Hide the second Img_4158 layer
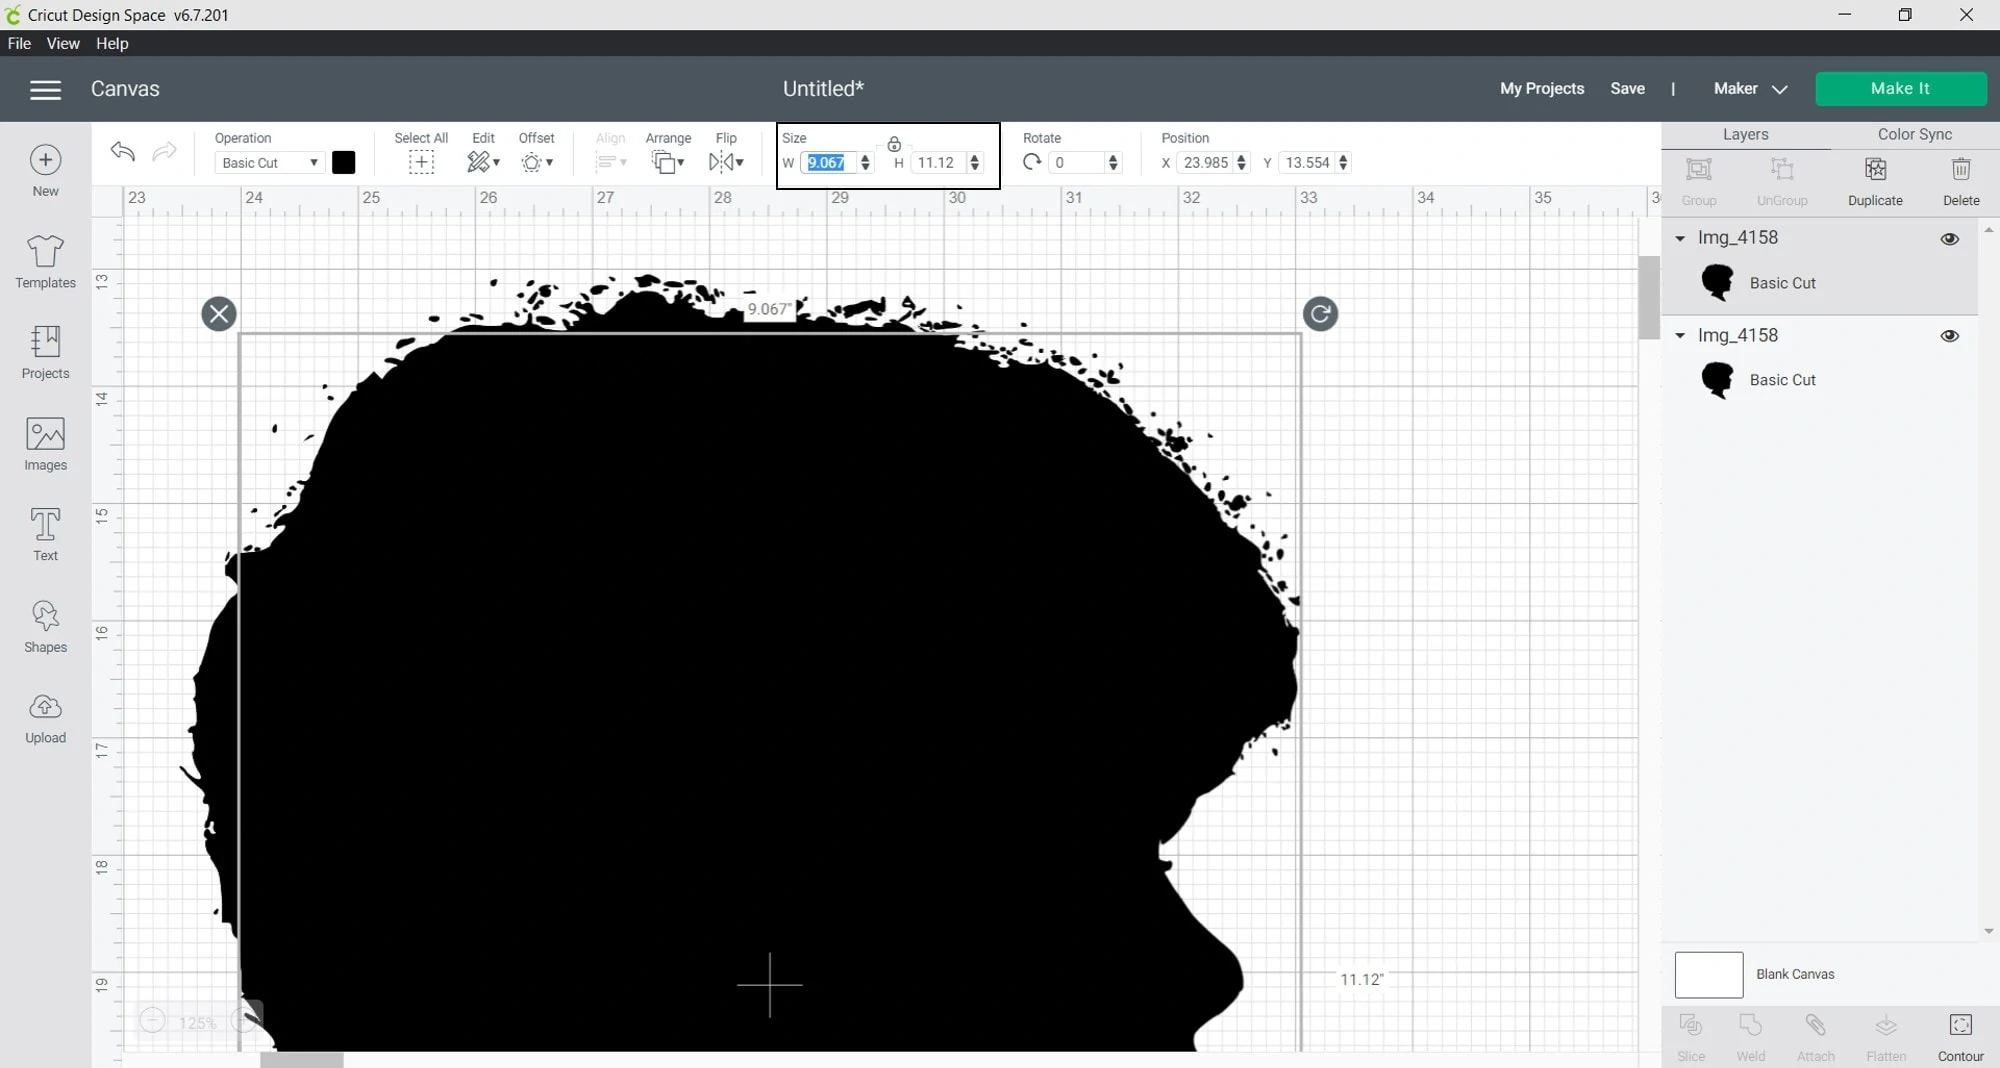This screenshot has height=1068, width=2000. pos(1949,336)
